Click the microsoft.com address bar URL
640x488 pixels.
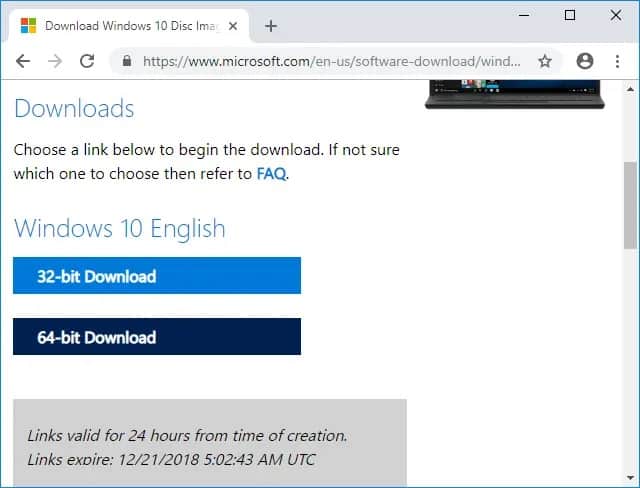(331, 62)
